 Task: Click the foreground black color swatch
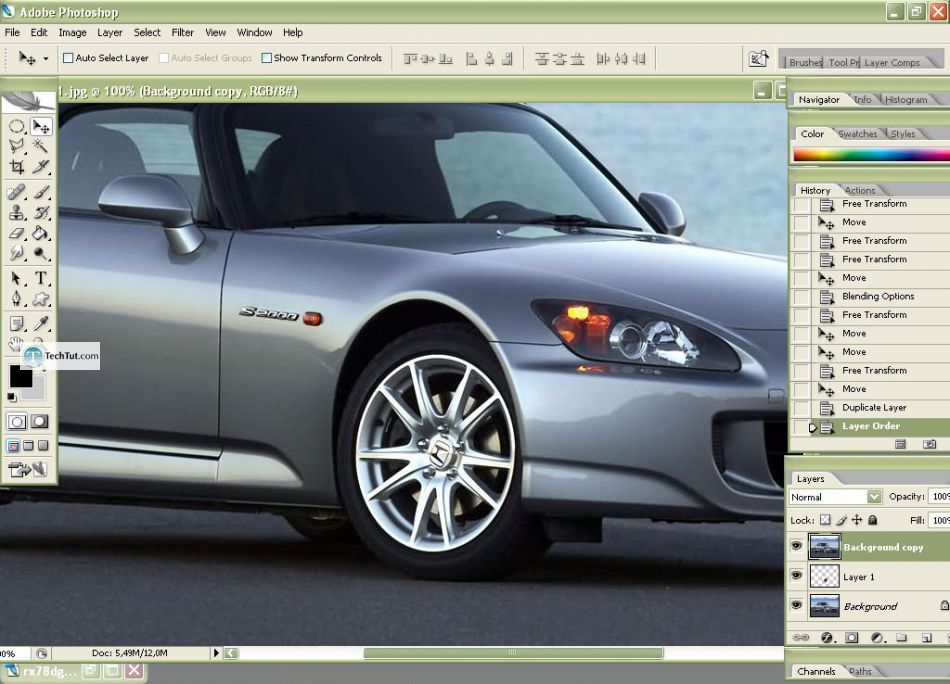(20, 376)
